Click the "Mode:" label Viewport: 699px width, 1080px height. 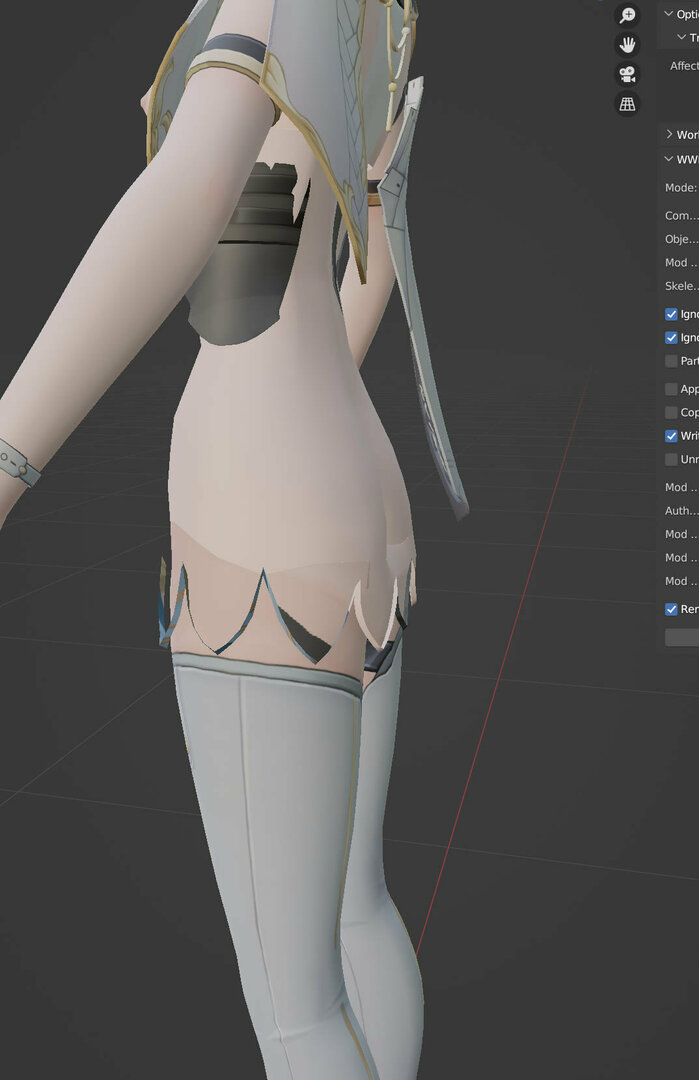tap(681, 187)
